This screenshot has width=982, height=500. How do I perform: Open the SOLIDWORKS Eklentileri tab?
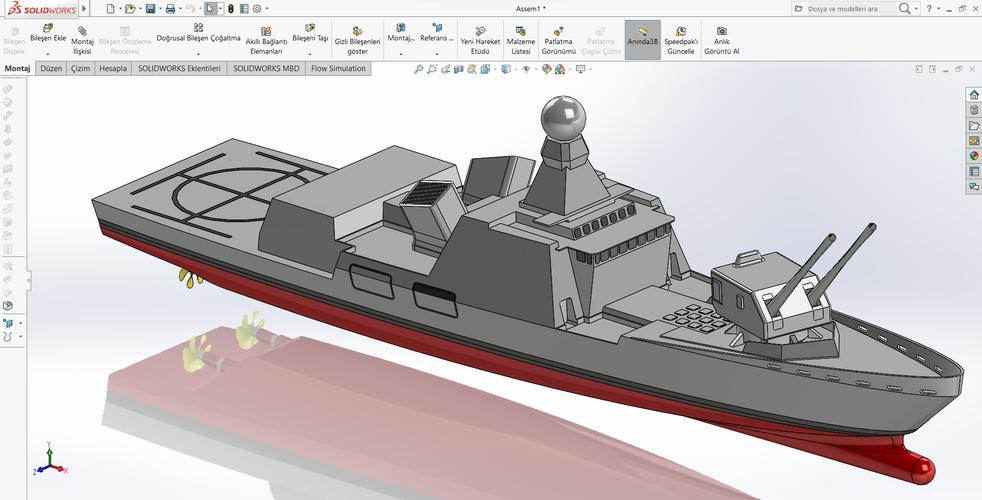[x=179, y=69]
